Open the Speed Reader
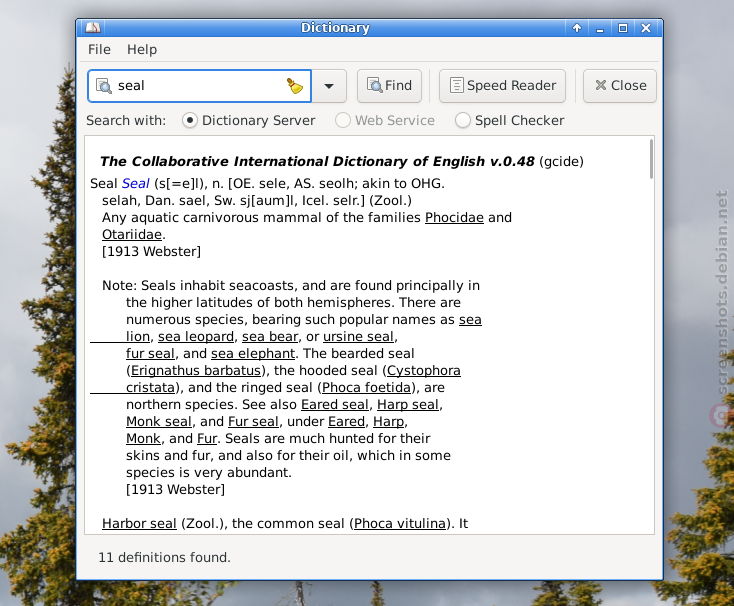 tap(502, 86)
